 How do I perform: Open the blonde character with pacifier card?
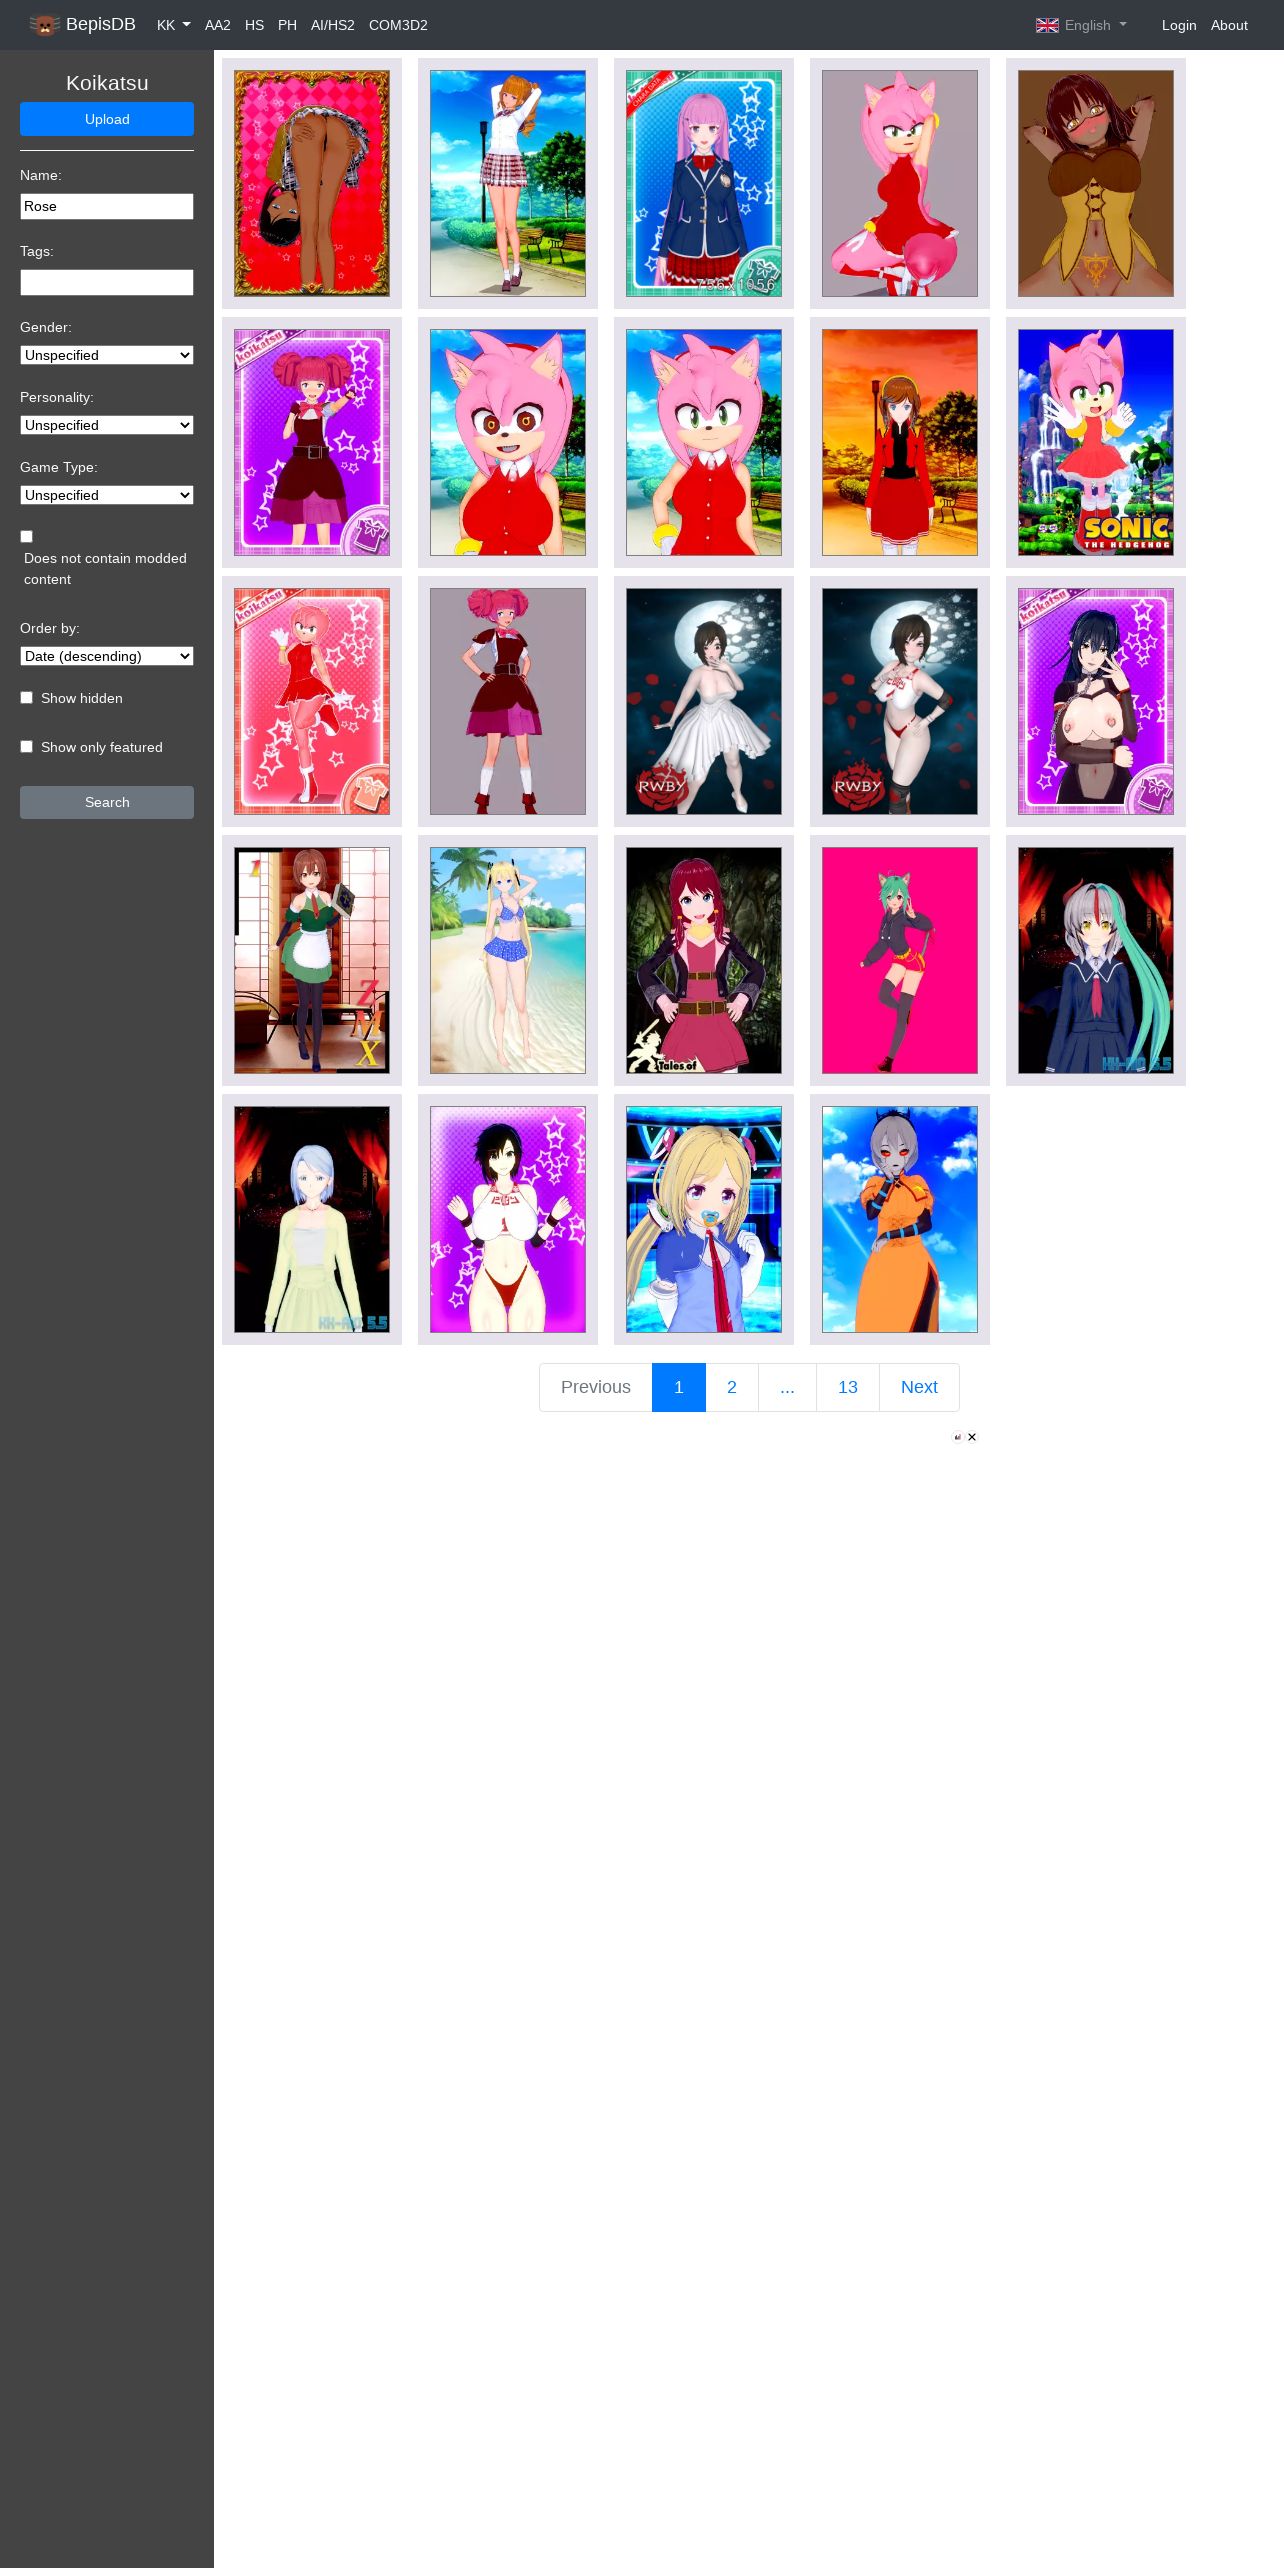[704, 1219]
